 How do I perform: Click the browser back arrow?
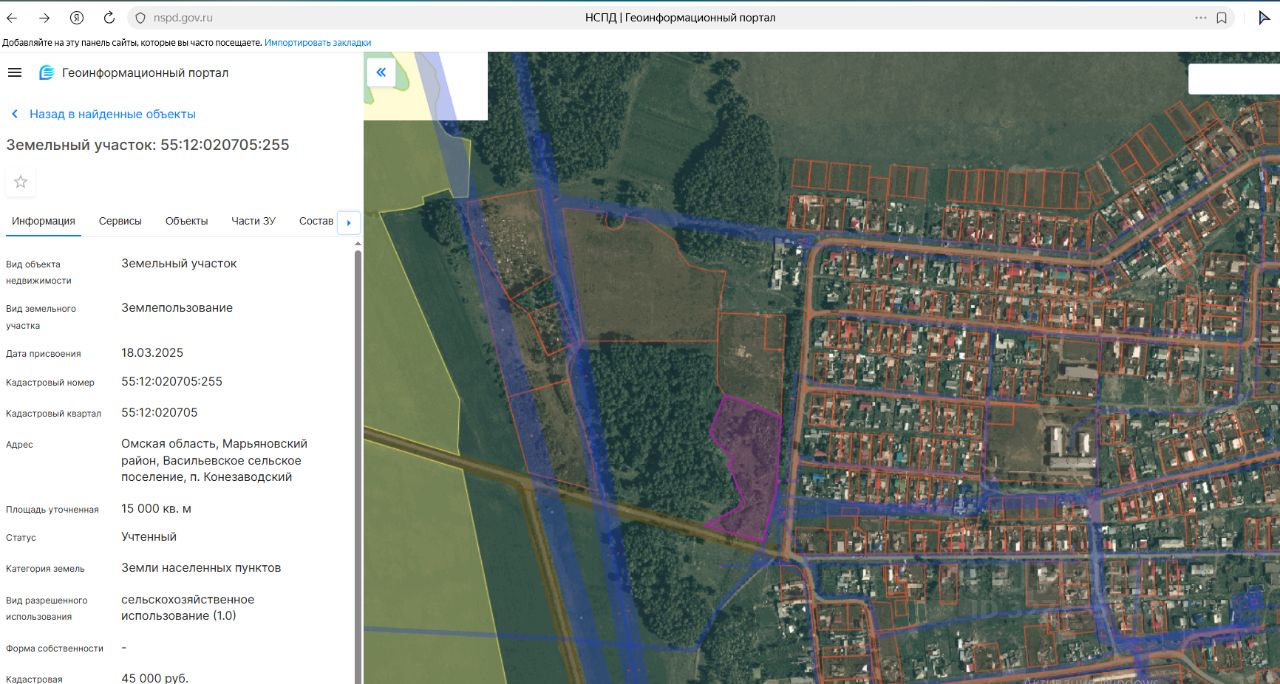coord(12,18)
